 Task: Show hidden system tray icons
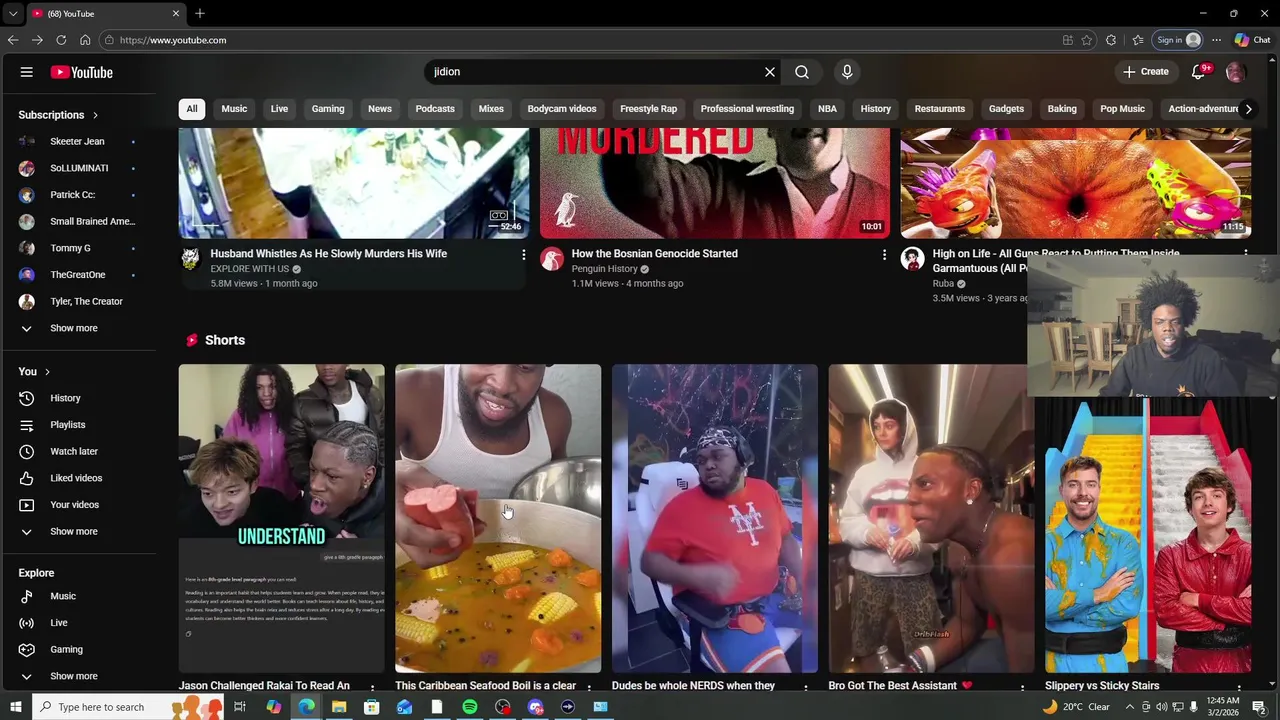pyautogui.click(x=1130, y=707)
